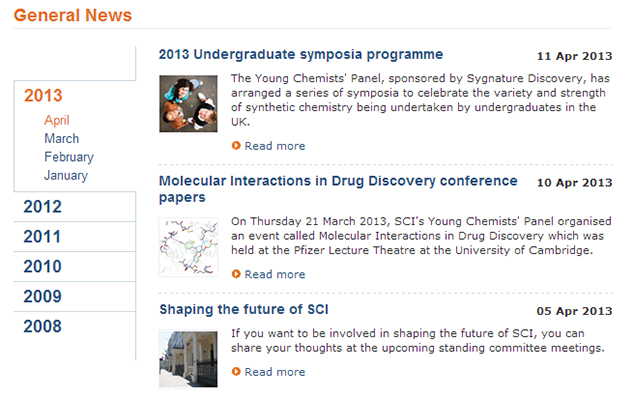Expand the 2010 news archive
Image resolution: width=632 pixels, height=398 pixels.
43,267
